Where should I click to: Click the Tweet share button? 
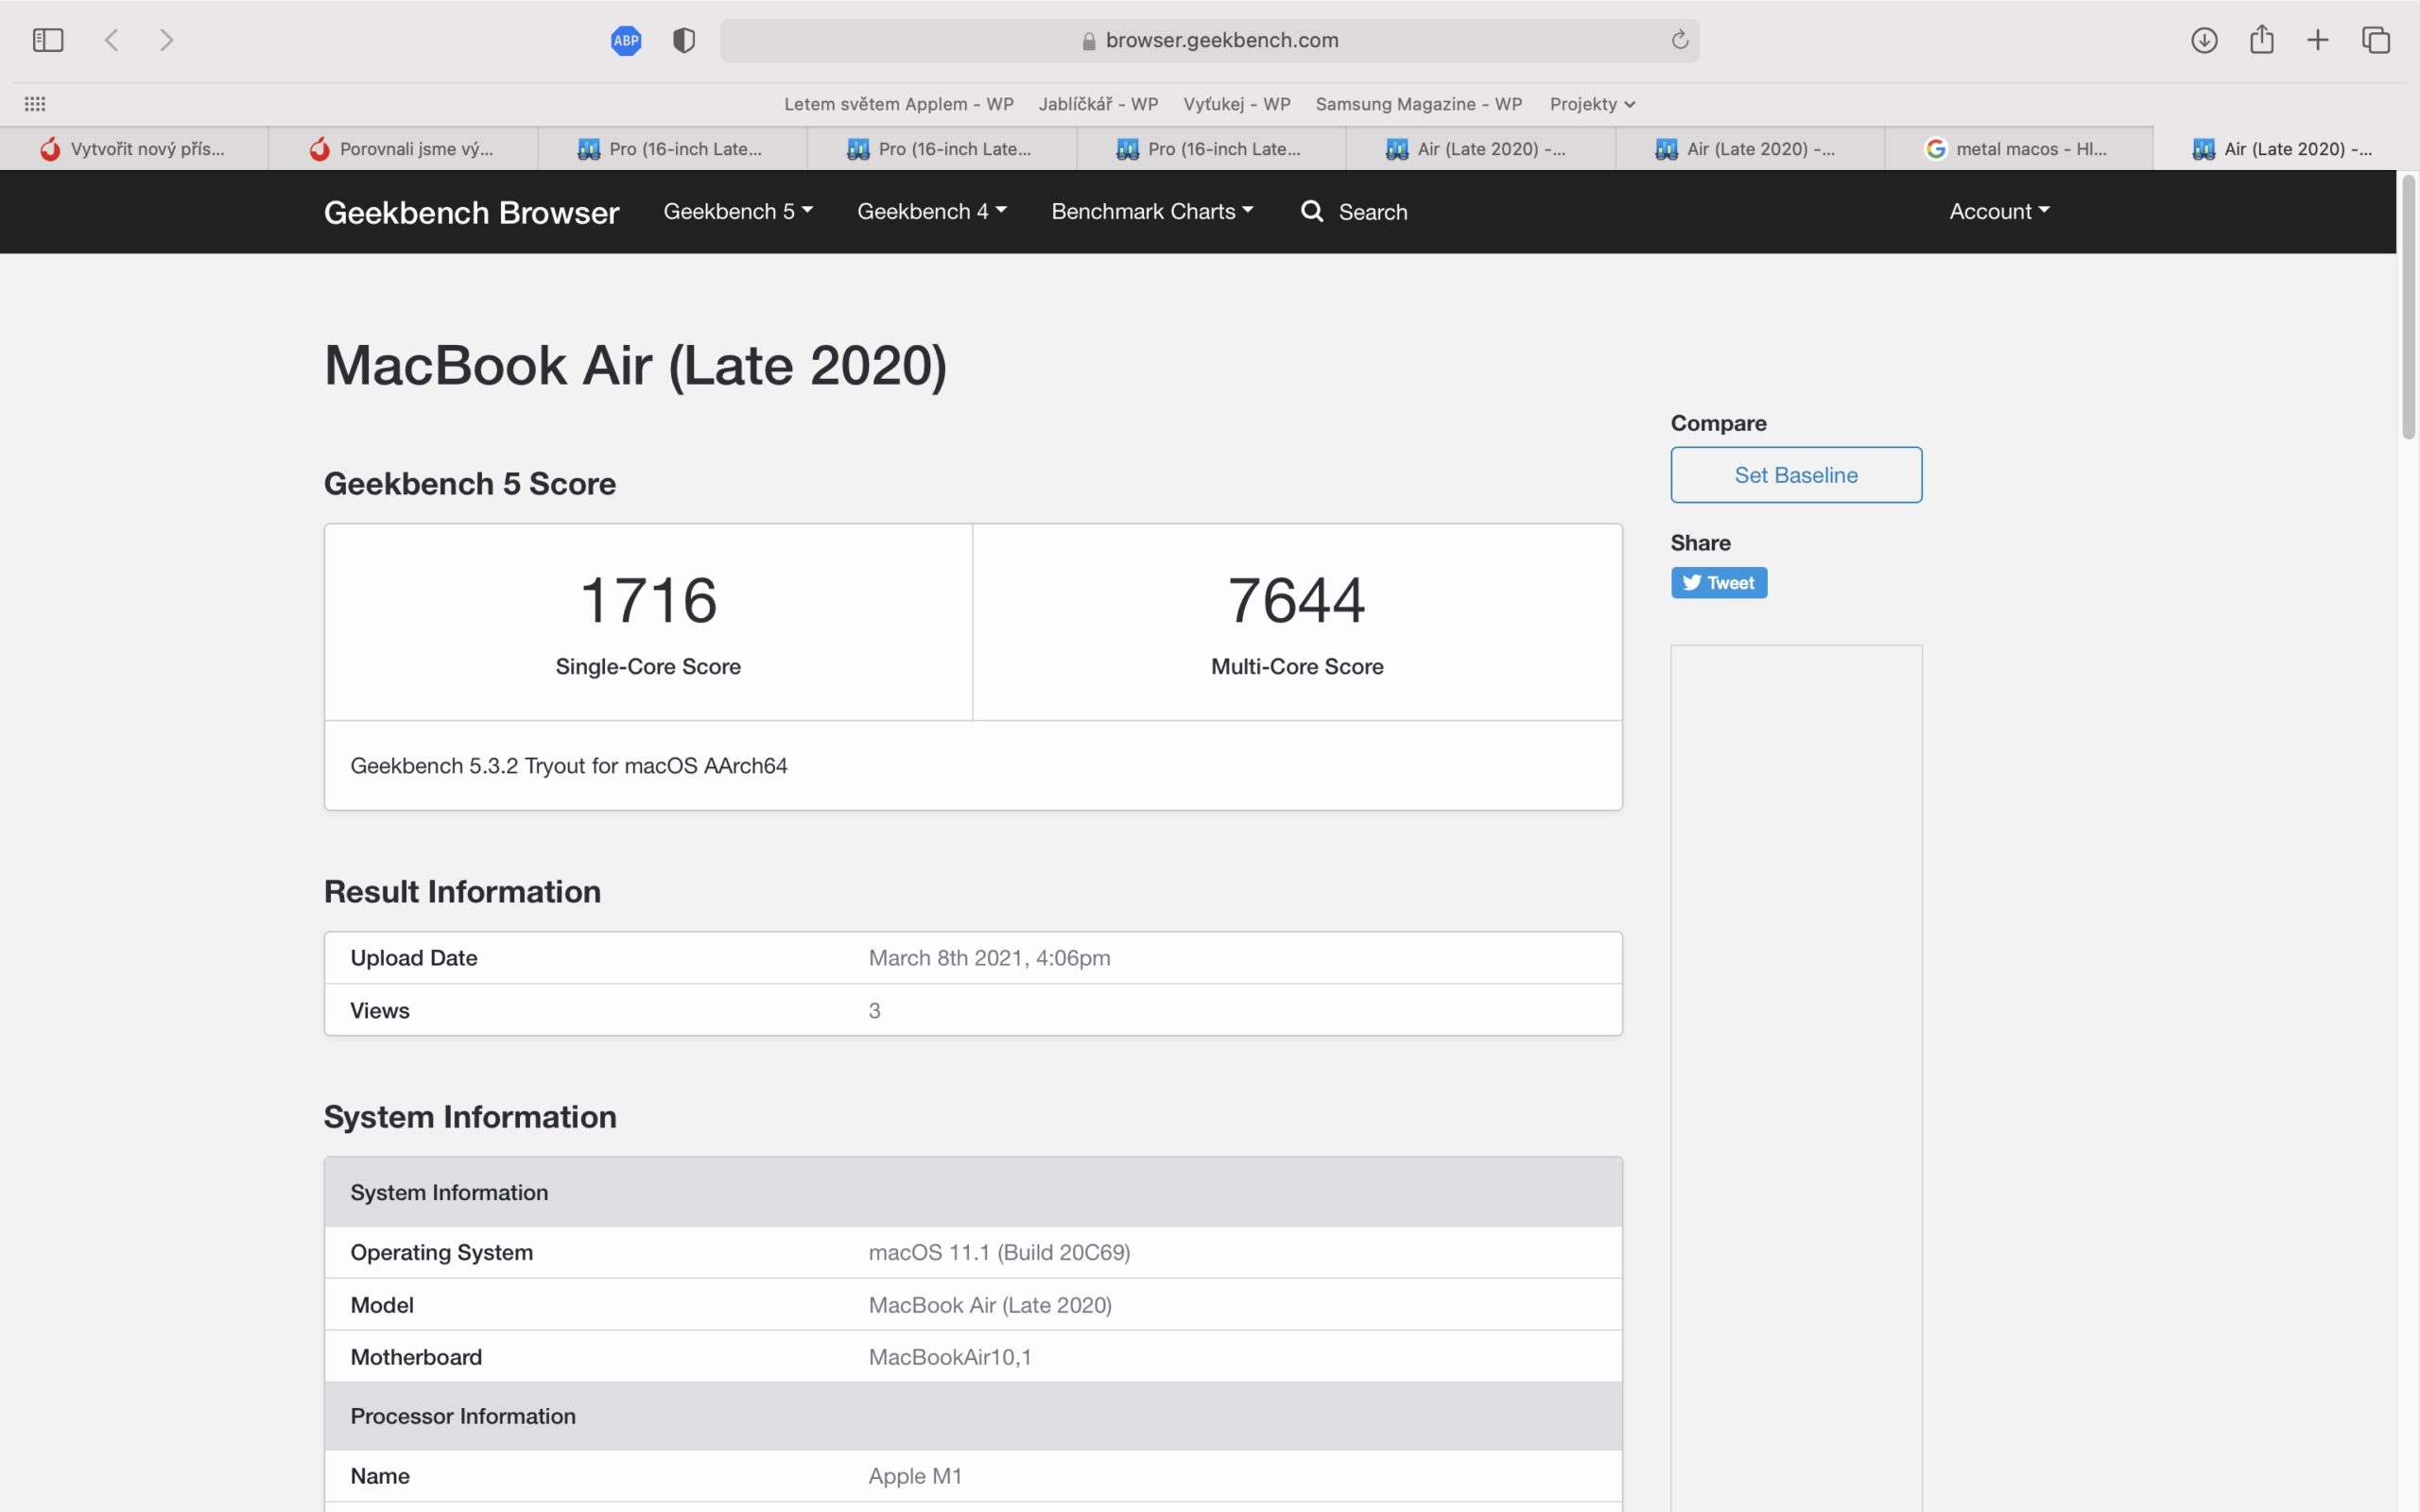[1719, 583]
